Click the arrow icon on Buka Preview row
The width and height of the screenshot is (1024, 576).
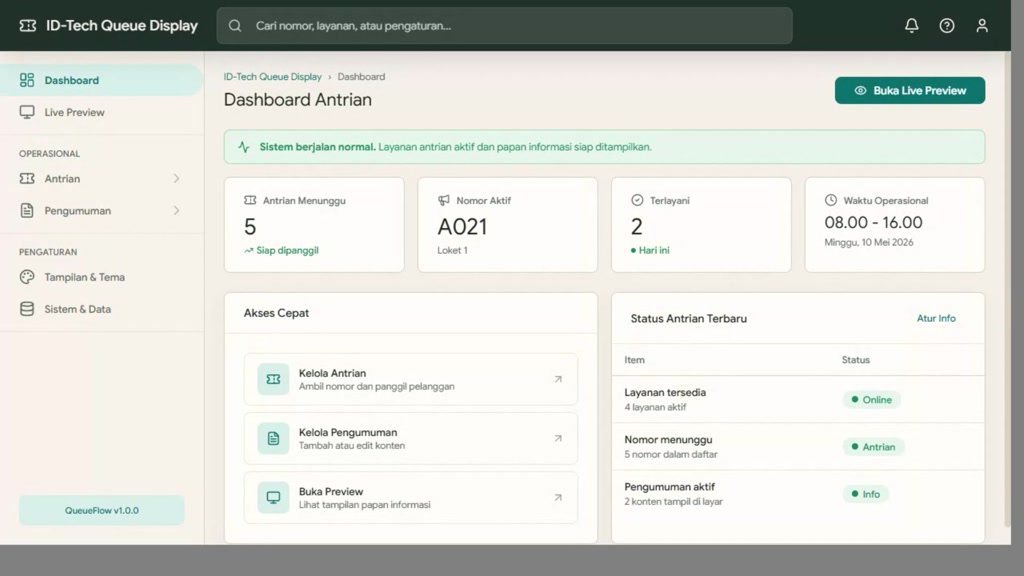[x=558, y=497]
